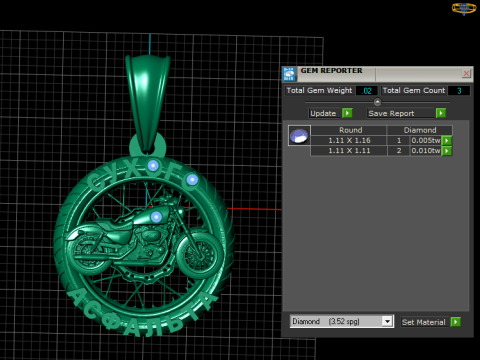
Task: Click the GEM REPORTER title bar
Action: pyautogui.click(x=378, y=74)
